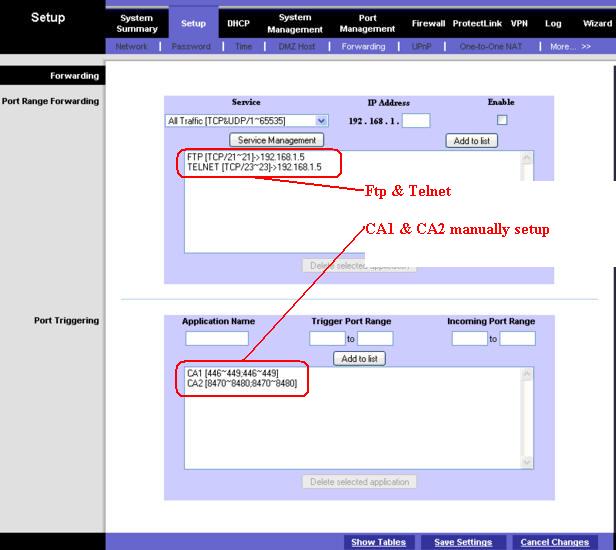Open One-to-One NAT submenu
This screenshot has width=616, height=550.
(491, 47)
